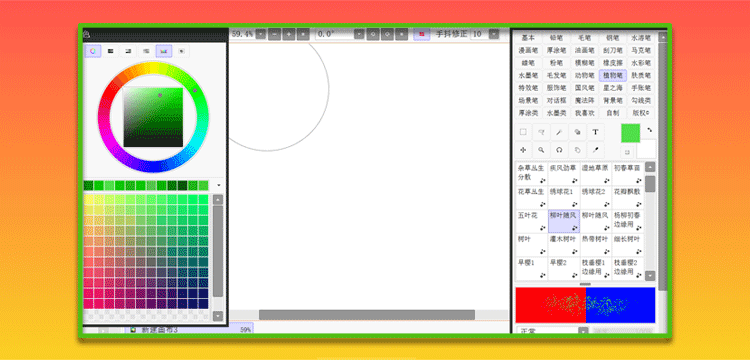The width and height of the screenshot is (750, 360).
Task: Open the 手抖修正 stabilizer value dropdown
Action: 494,34
